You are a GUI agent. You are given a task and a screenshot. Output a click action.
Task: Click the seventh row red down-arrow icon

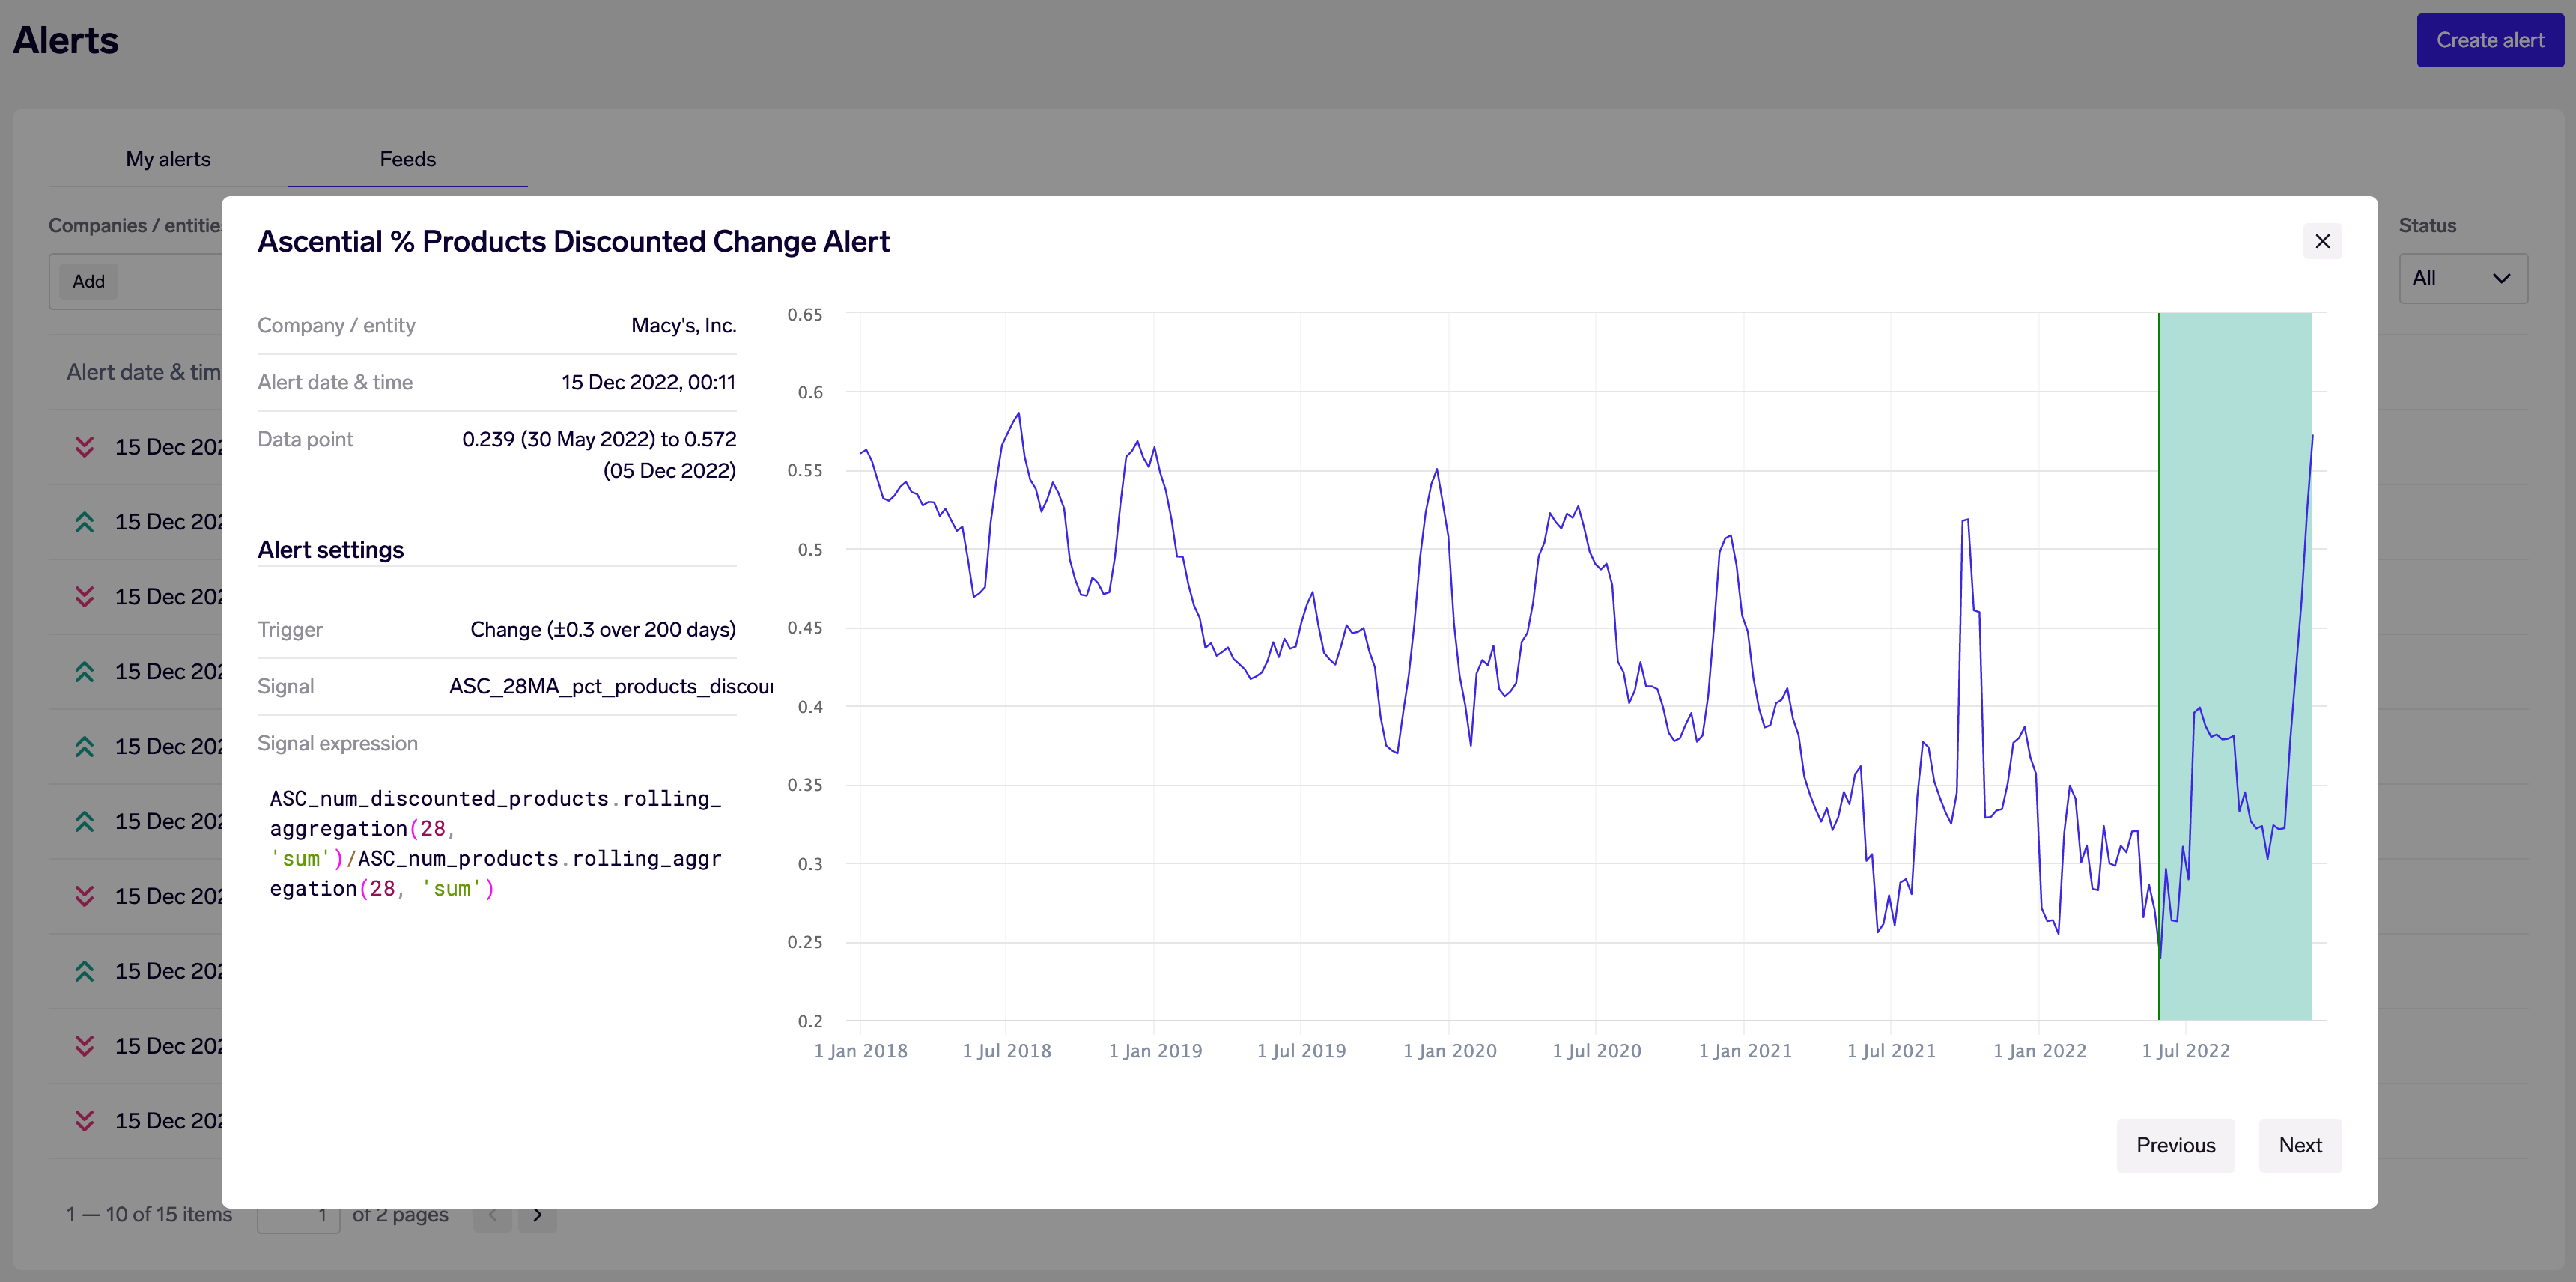(85, 896)
